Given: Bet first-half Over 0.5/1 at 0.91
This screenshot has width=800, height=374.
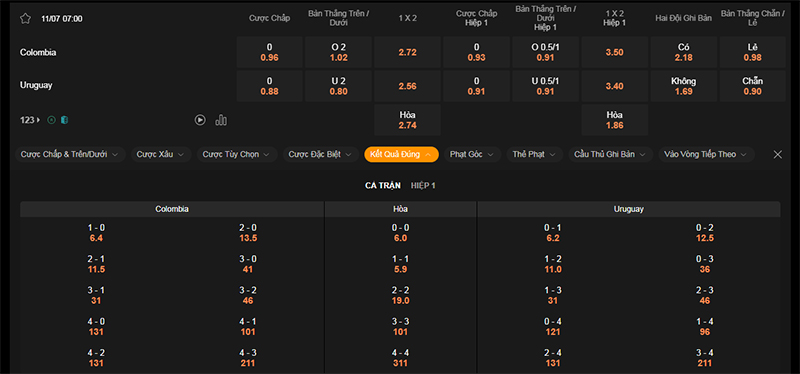Looking at the screenshot, I should [545, 52].
